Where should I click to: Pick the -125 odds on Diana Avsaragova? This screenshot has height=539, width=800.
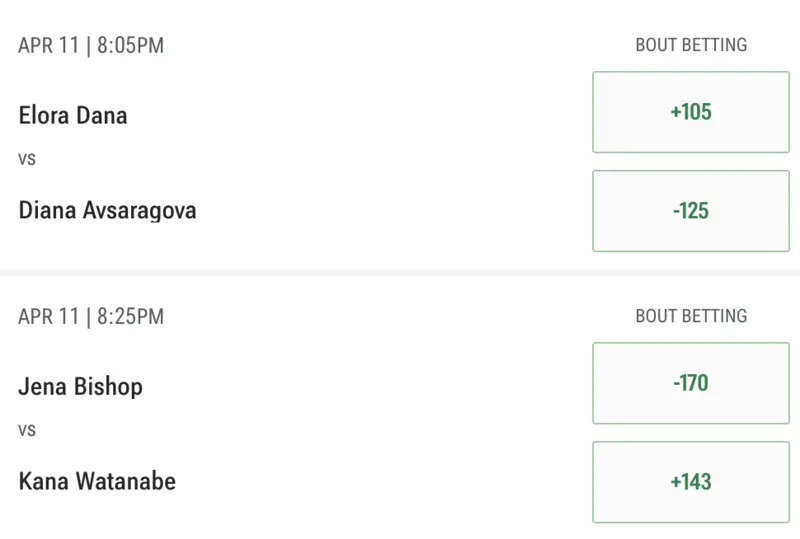691,211
